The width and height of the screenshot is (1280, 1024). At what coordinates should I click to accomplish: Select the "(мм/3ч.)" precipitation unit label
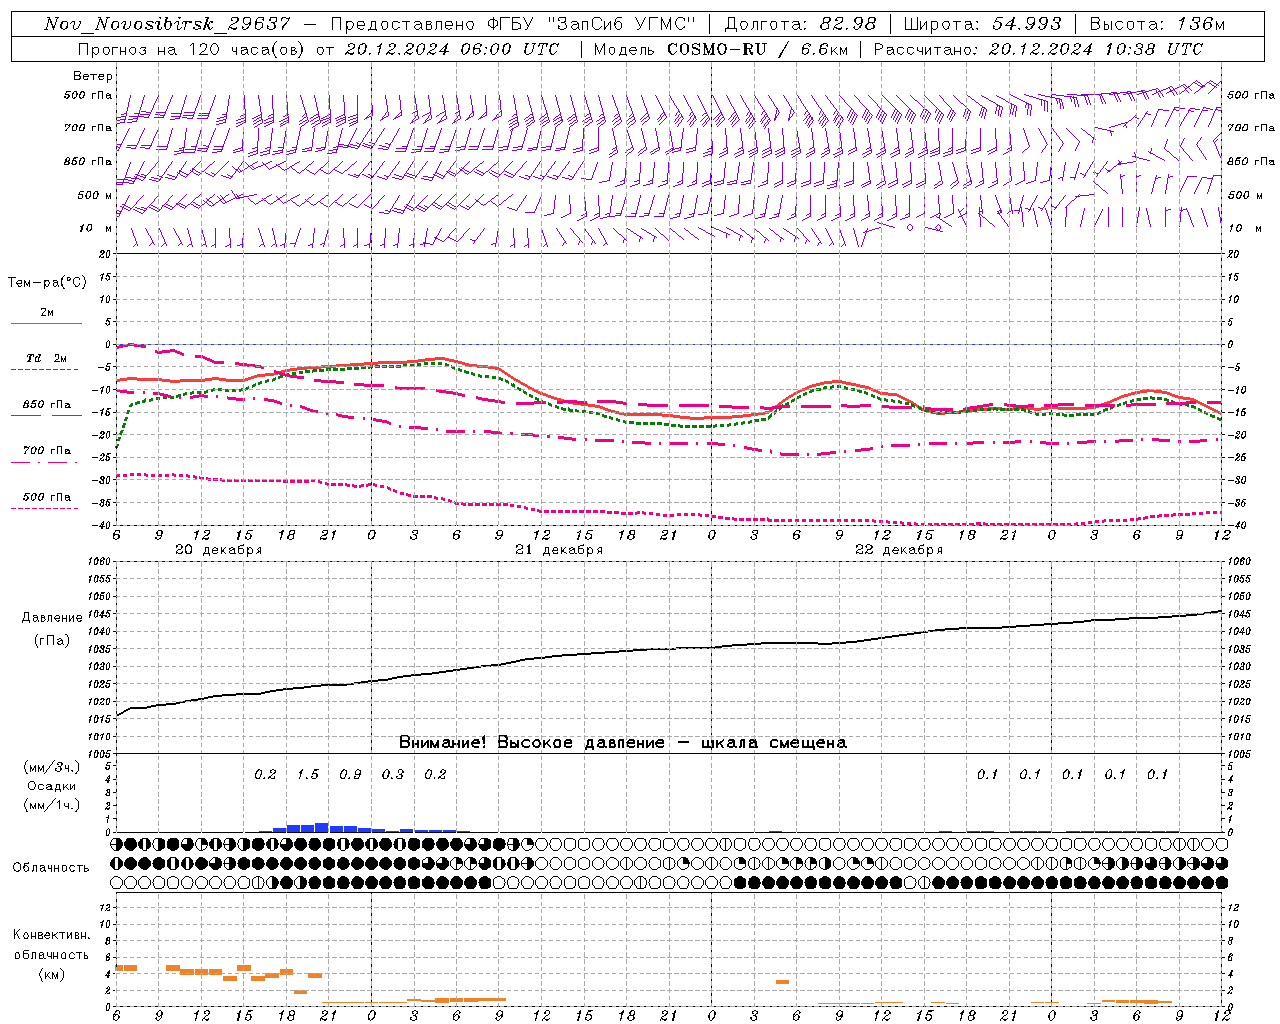[x=52, y=767]
